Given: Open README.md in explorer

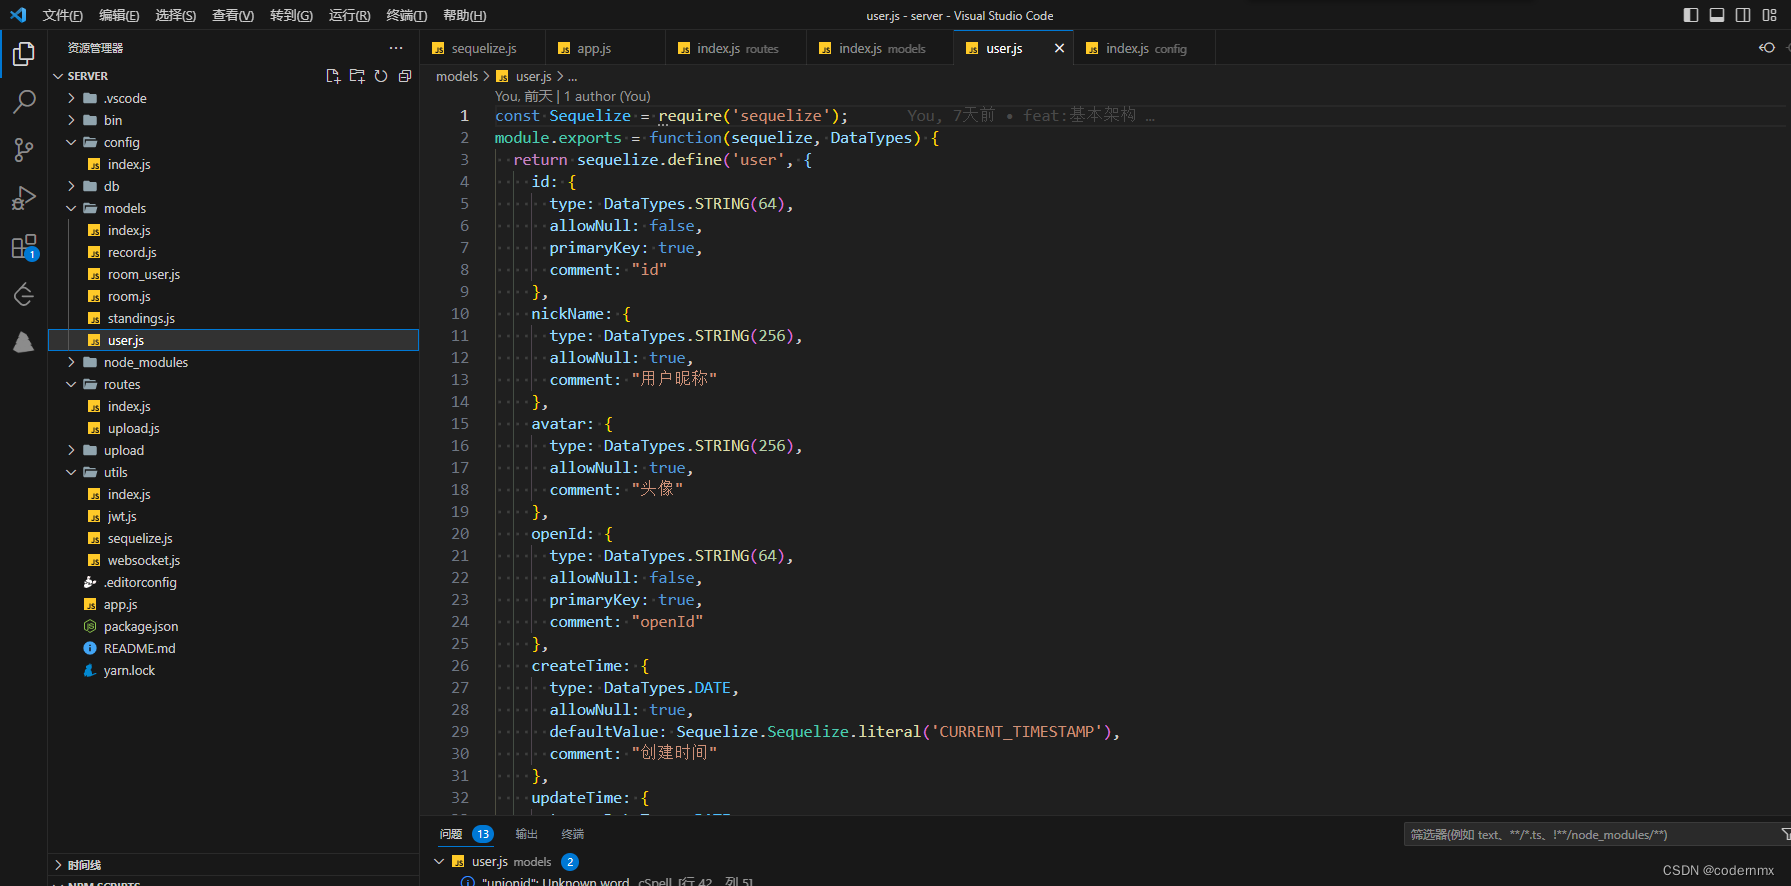Looking at the screenshot, I should pyautogui.click(x=139, y=648).
